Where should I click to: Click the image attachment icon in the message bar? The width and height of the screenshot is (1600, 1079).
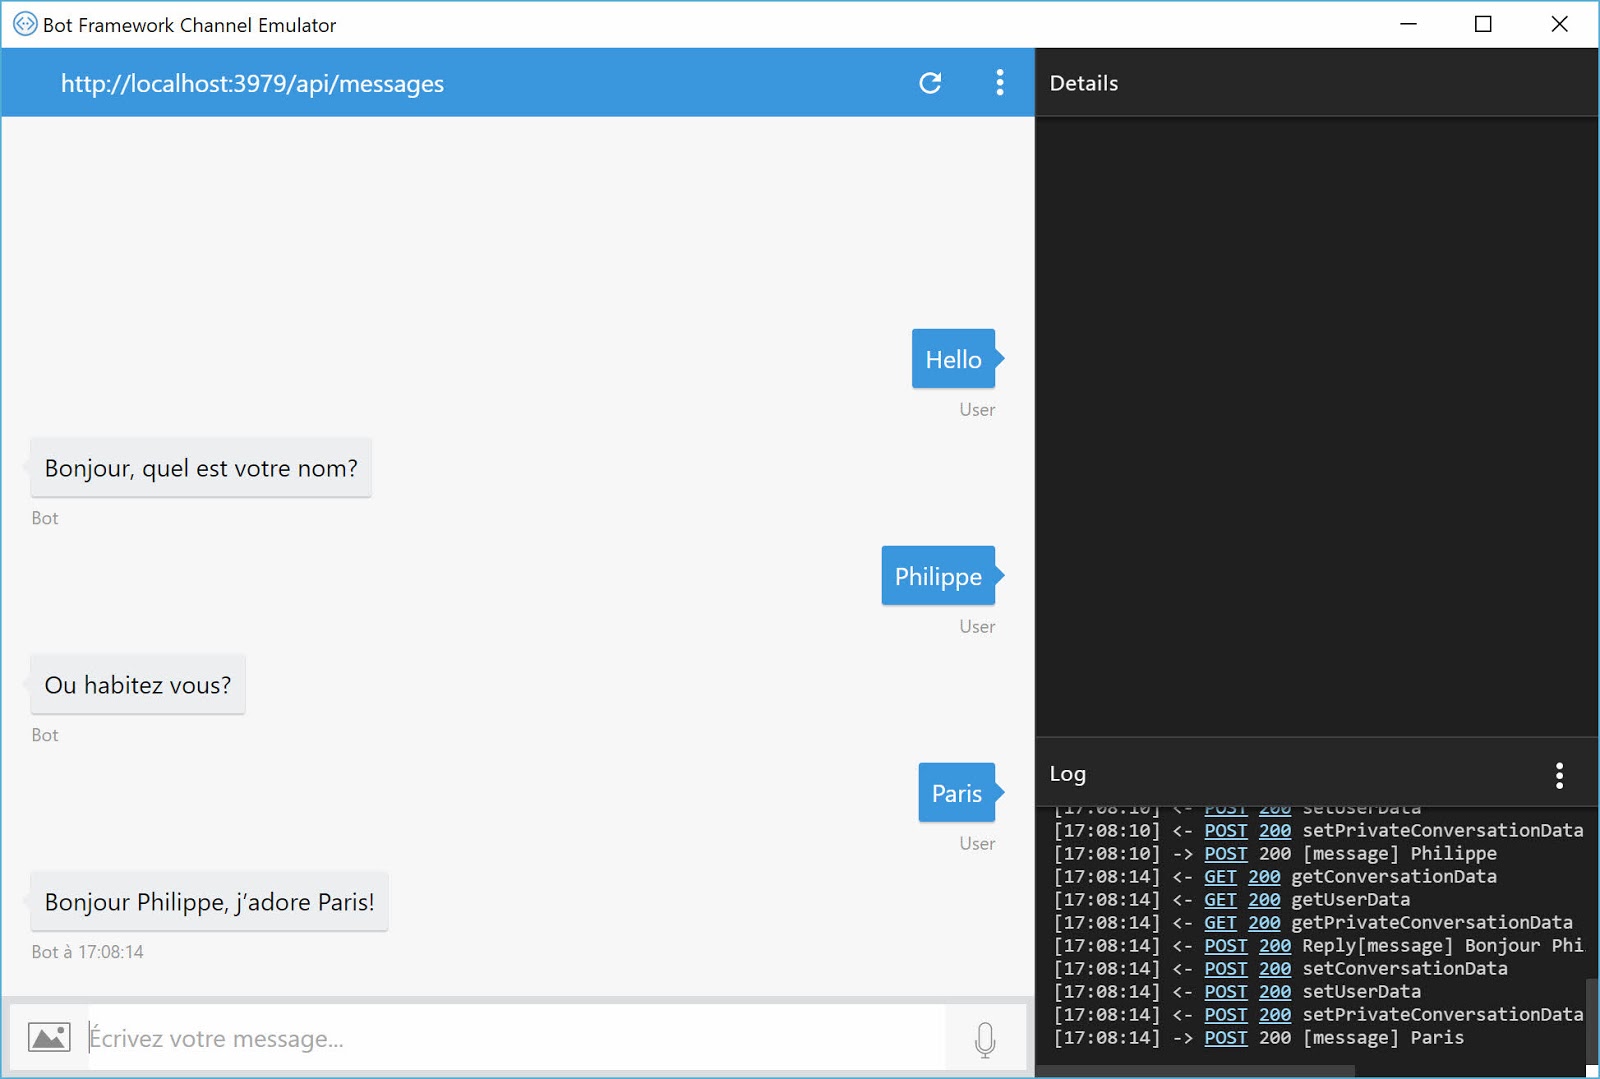(x=50, y=1037)
